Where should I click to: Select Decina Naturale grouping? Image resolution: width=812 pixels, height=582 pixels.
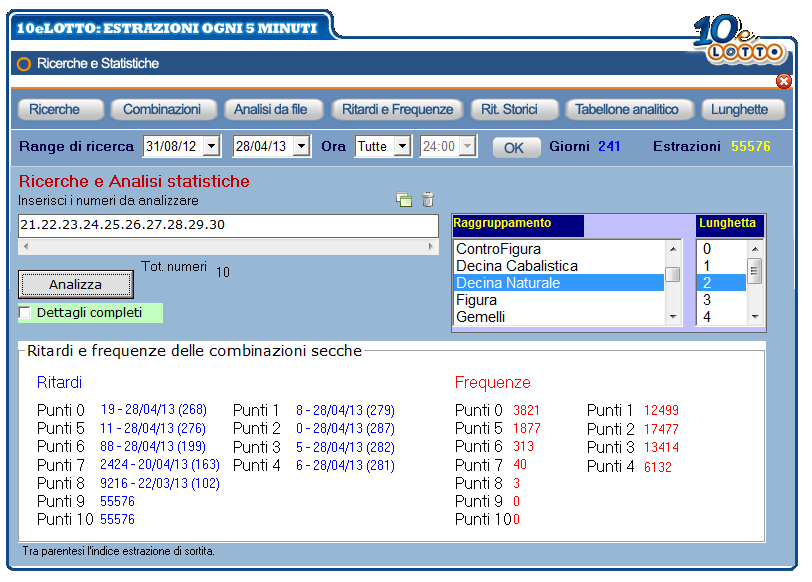[559, 283]
